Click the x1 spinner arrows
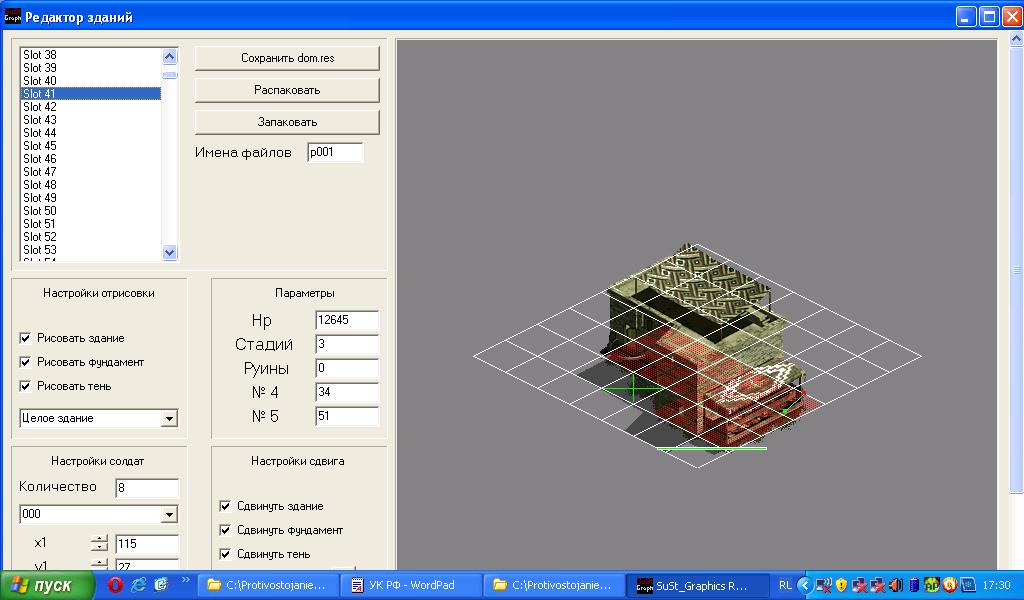This screenshot has width=1024, height=600. click(99, 543)
